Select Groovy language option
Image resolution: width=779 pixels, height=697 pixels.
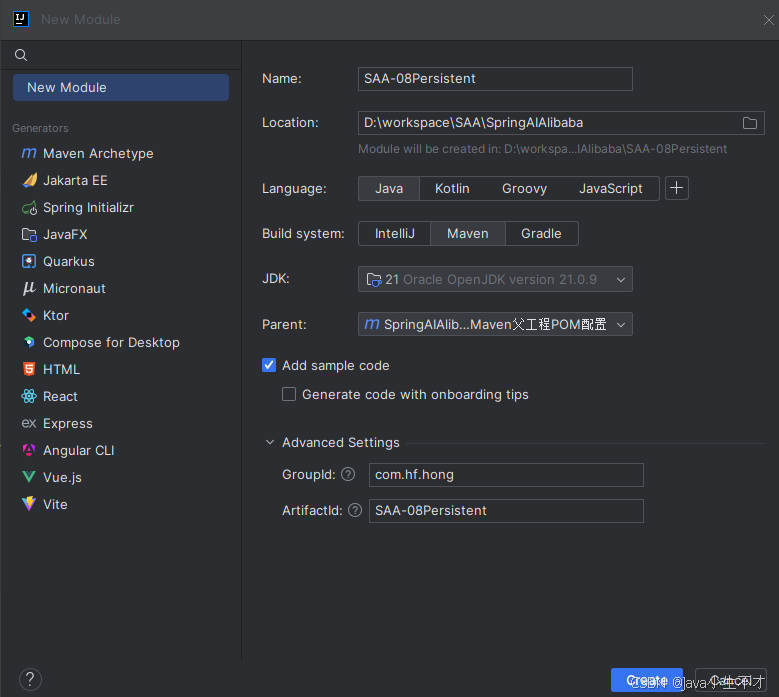pos(524,189)
